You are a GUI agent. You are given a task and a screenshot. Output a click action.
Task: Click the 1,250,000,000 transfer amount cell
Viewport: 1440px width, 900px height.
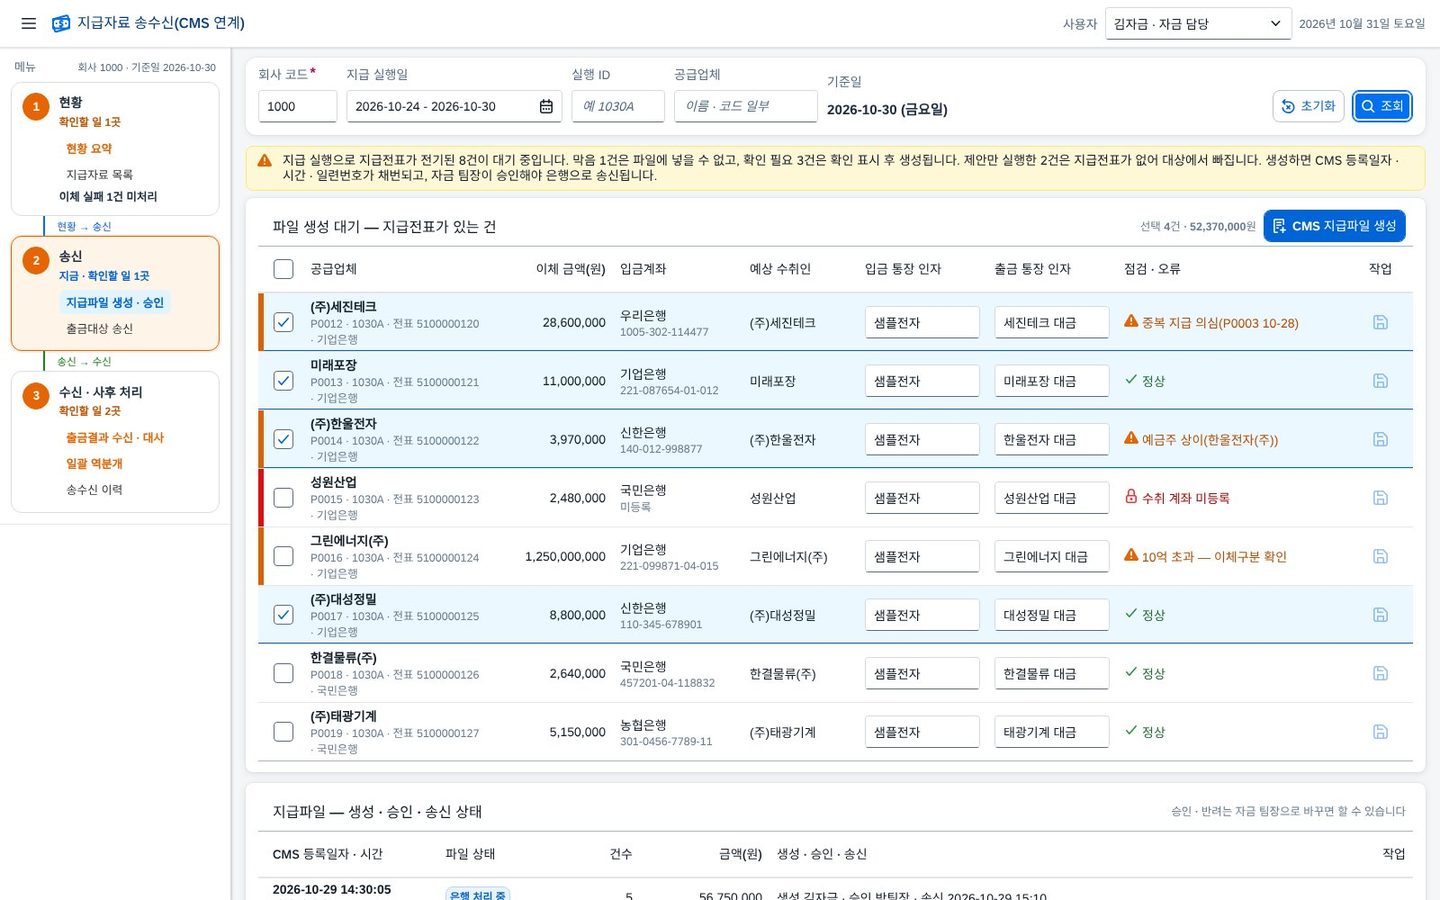[565, 557]
